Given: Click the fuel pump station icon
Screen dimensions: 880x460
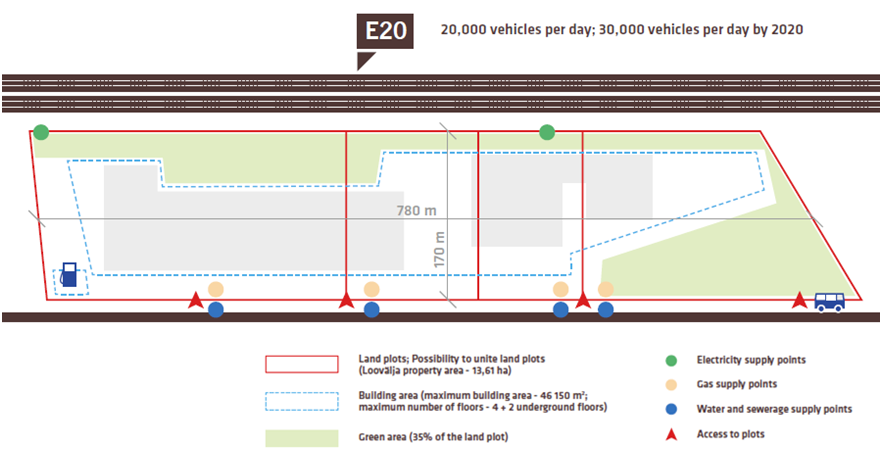Looking at the screenshot, I should [x=69, y=275].
